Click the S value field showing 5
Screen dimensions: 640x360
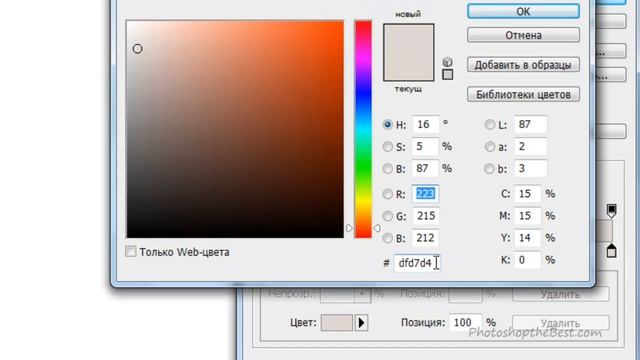point(425,147)
